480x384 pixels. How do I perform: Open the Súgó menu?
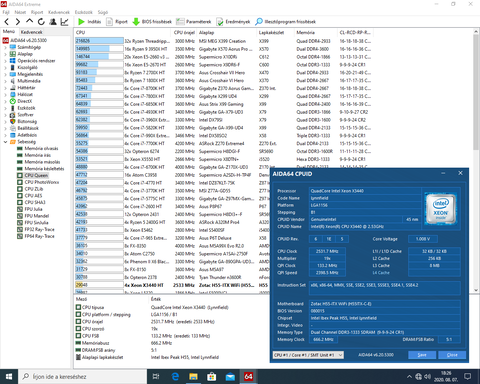[103, 12]
